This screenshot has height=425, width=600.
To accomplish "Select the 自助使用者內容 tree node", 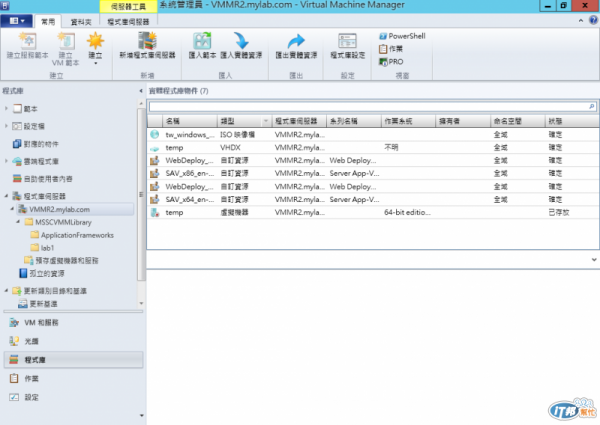I will 42,179.
